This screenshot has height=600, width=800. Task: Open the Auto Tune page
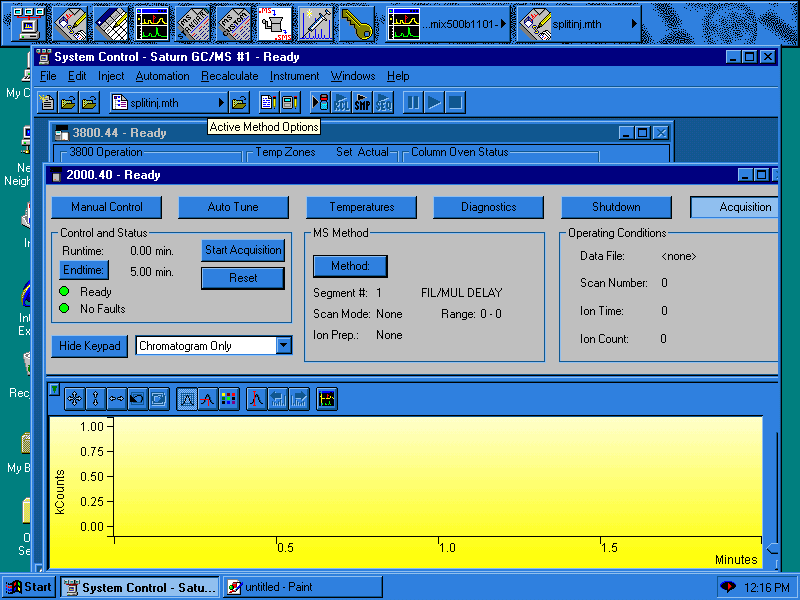point(233,207)
